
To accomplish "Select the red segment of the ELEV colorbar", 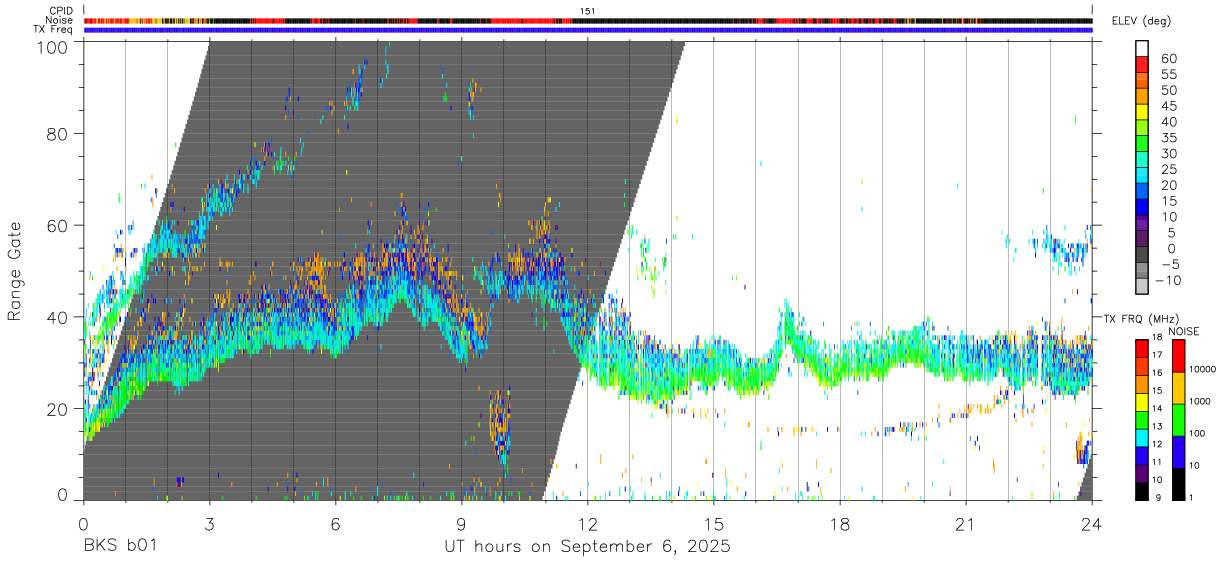I will [x=1143, y=65].
